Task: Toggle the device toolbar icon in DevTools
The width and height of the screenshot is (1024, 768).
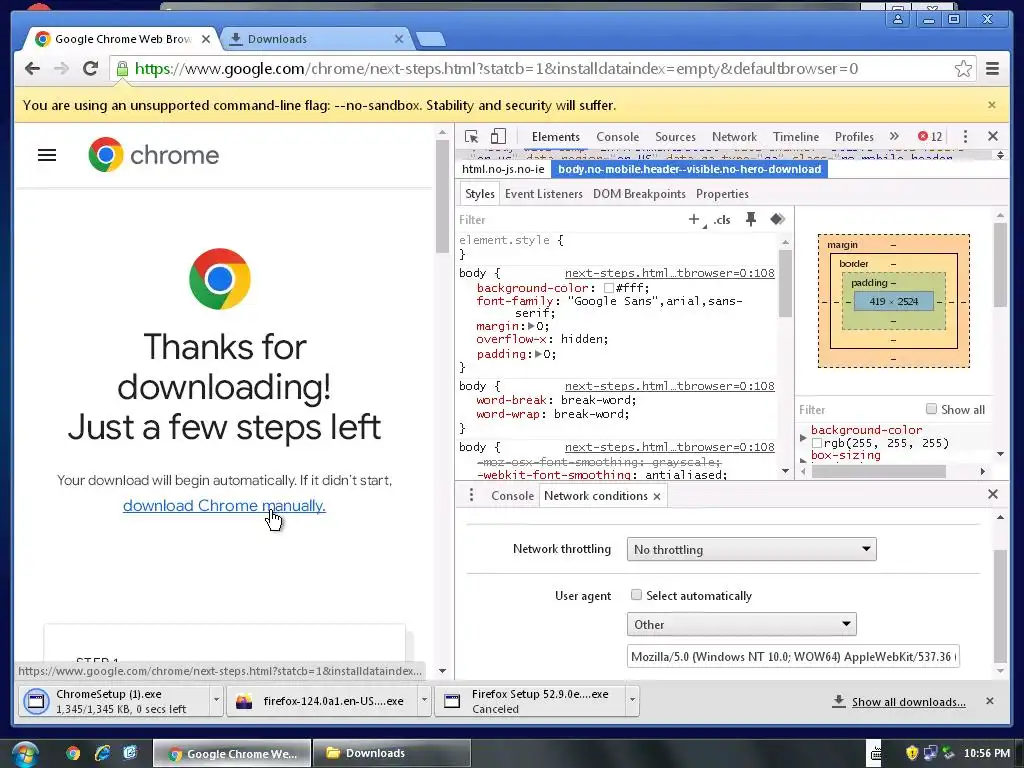Action: click(498, 136)
